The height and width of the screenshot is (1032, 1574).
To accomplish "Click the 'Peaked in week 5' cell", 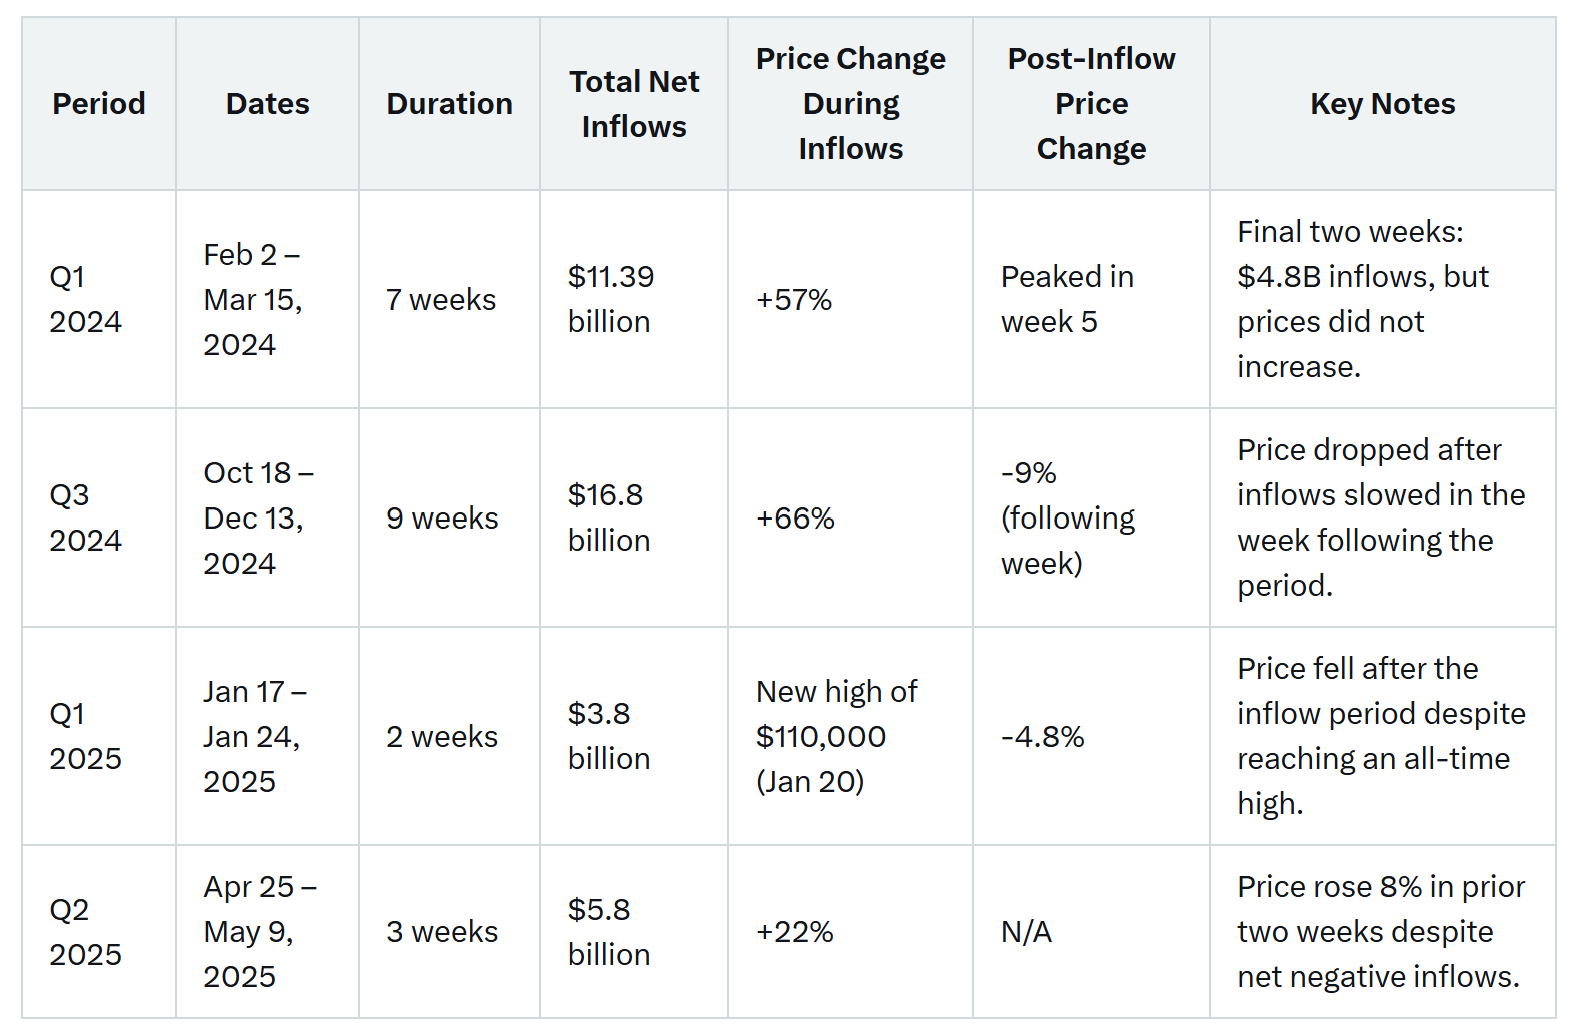I will 1066,299.
